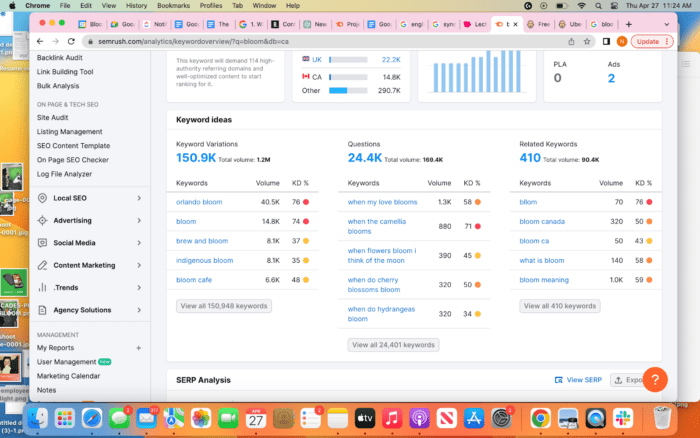
Task: Expand the Content Marketing section chevron
Action: click(139, 265)
